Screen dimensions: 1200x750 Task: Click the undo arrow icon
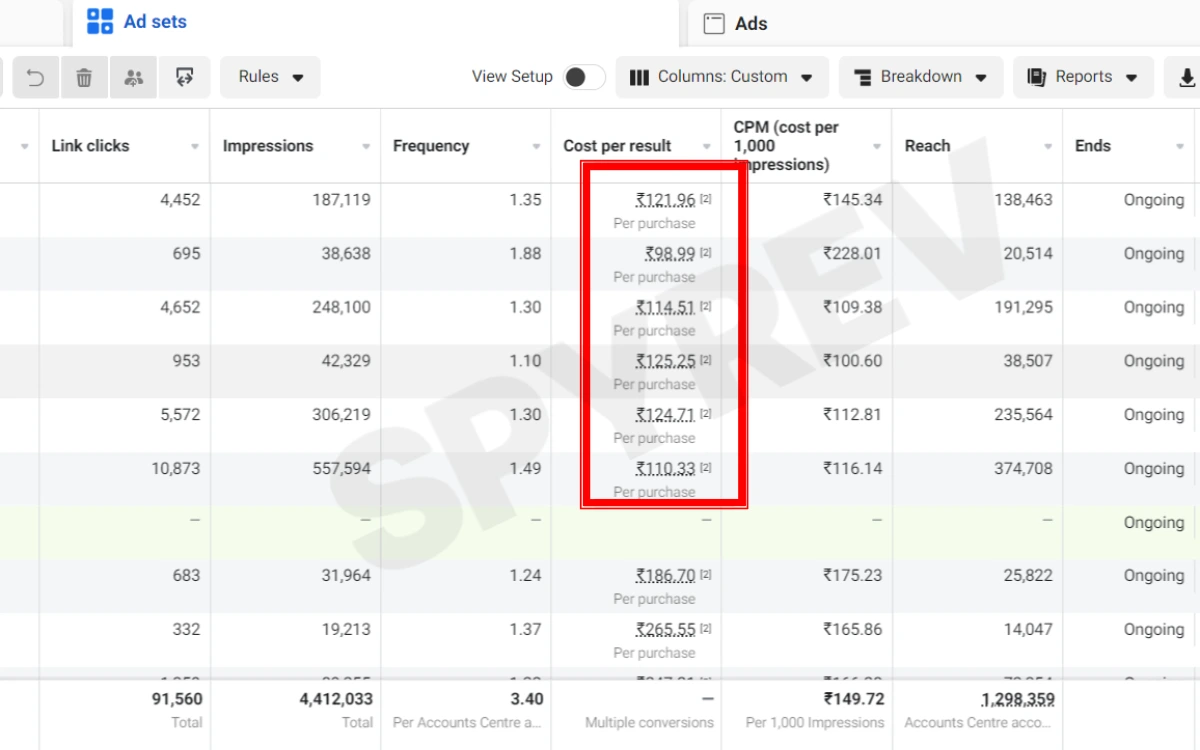tap(35, 77)
